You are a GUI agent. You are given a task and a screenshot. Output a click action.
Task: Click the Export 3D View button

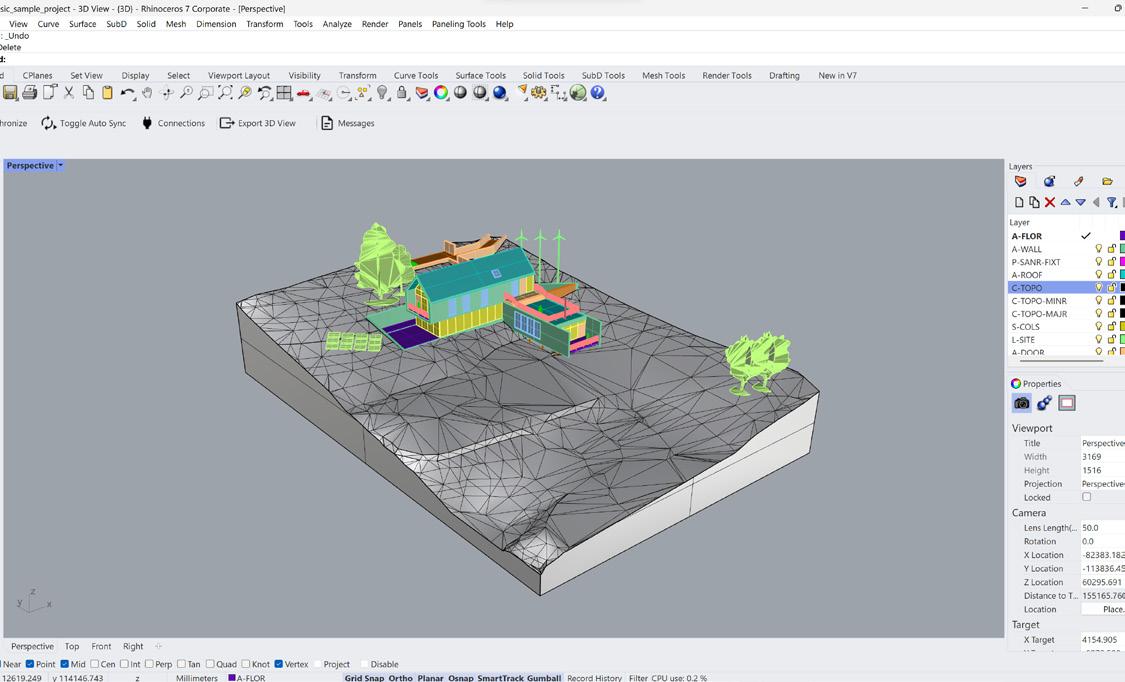coord(258,123)
